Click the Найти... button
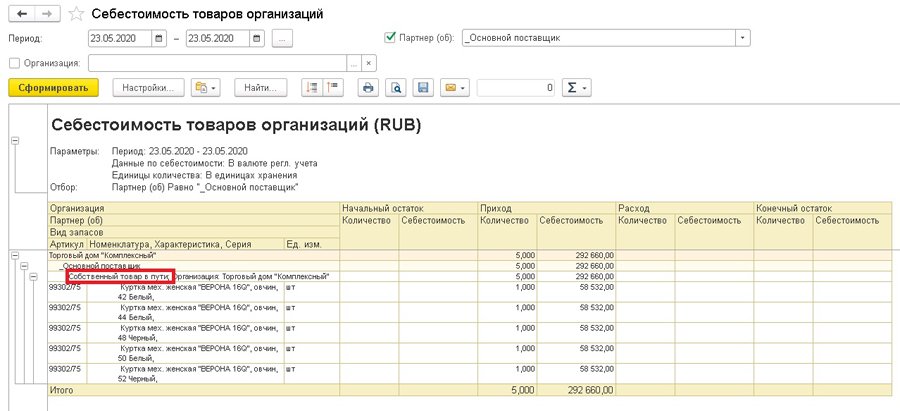This screenshot has width=900, height=411. click(261, 88)
